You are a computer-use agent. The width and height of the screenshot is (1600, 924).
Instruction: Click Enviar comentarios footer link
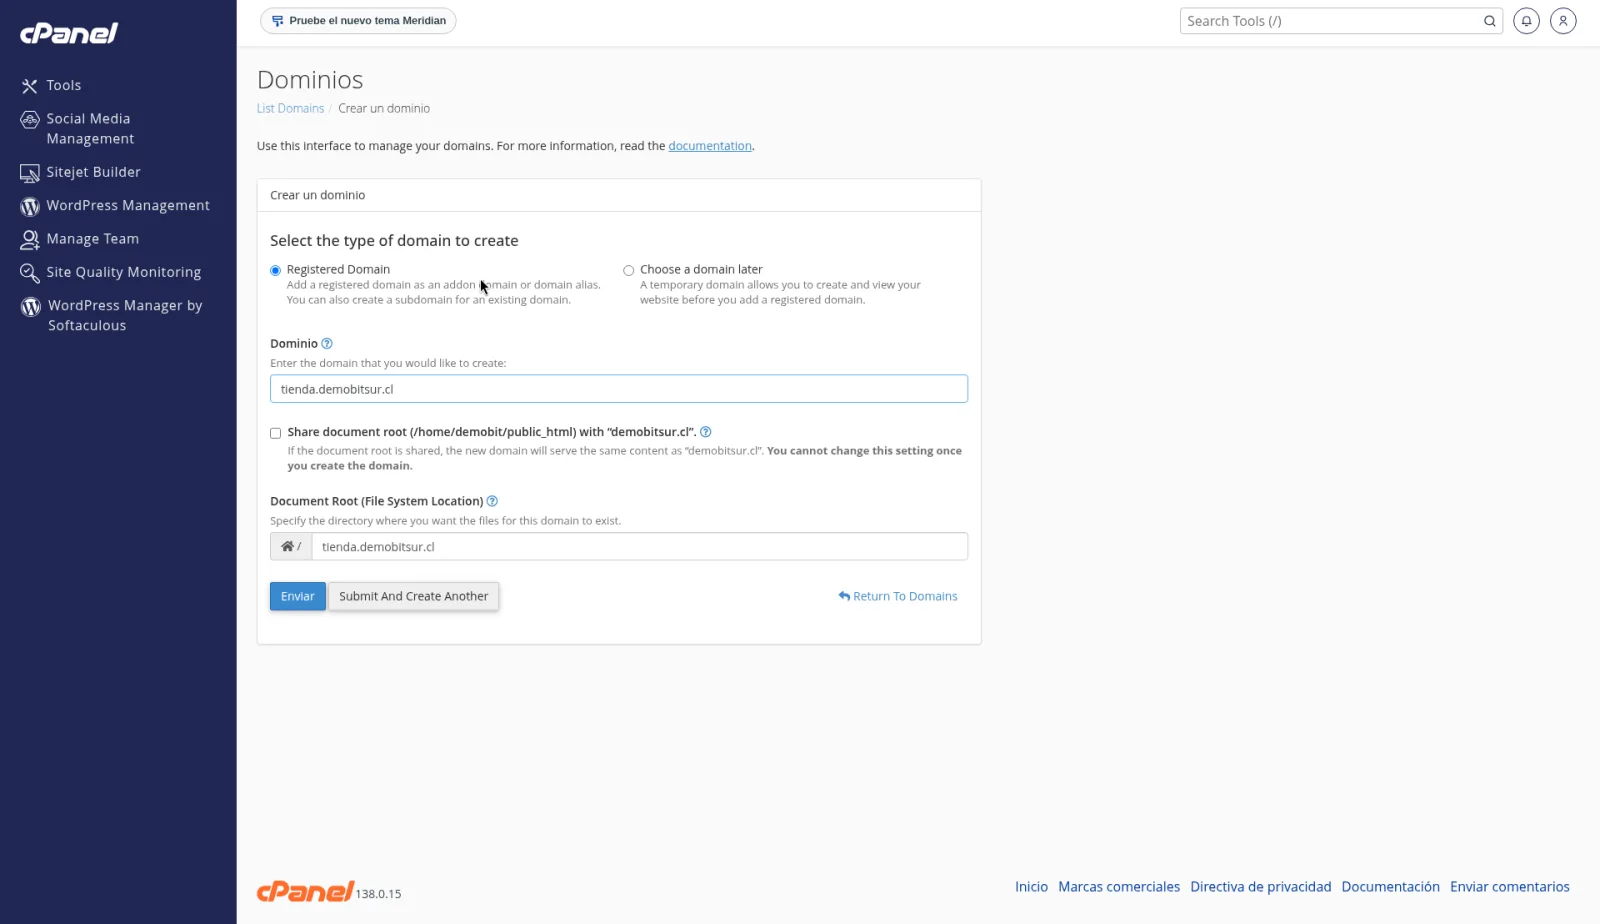[x=1509, y=887]
